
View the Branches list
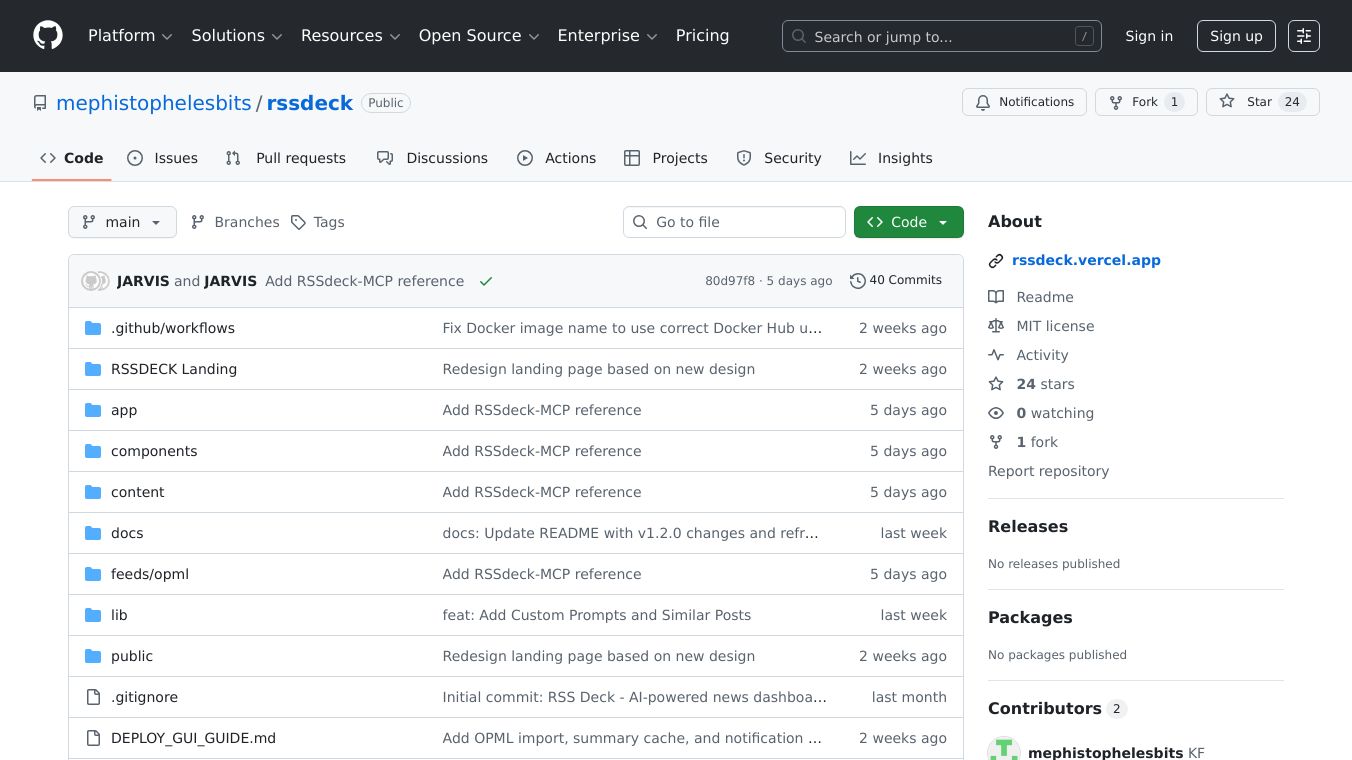(x=235, y=222)
